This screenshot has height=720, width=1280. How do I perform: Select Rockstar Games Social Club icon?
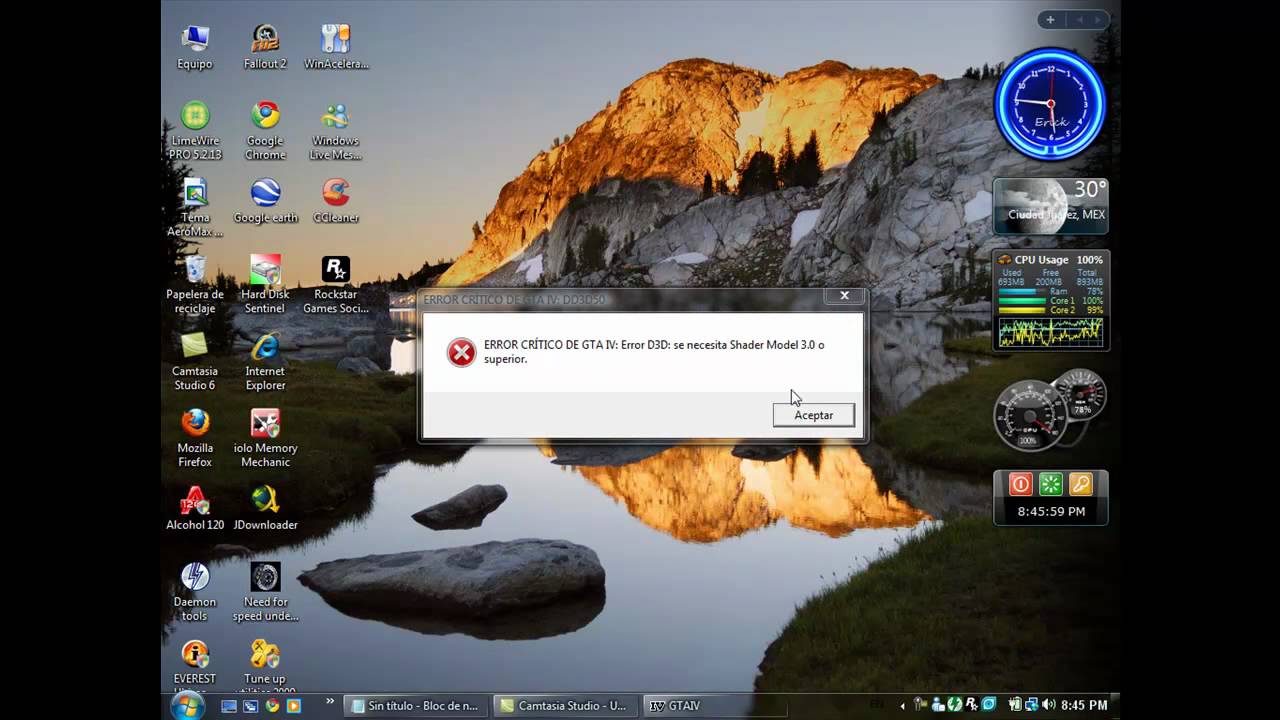point(336,285)
